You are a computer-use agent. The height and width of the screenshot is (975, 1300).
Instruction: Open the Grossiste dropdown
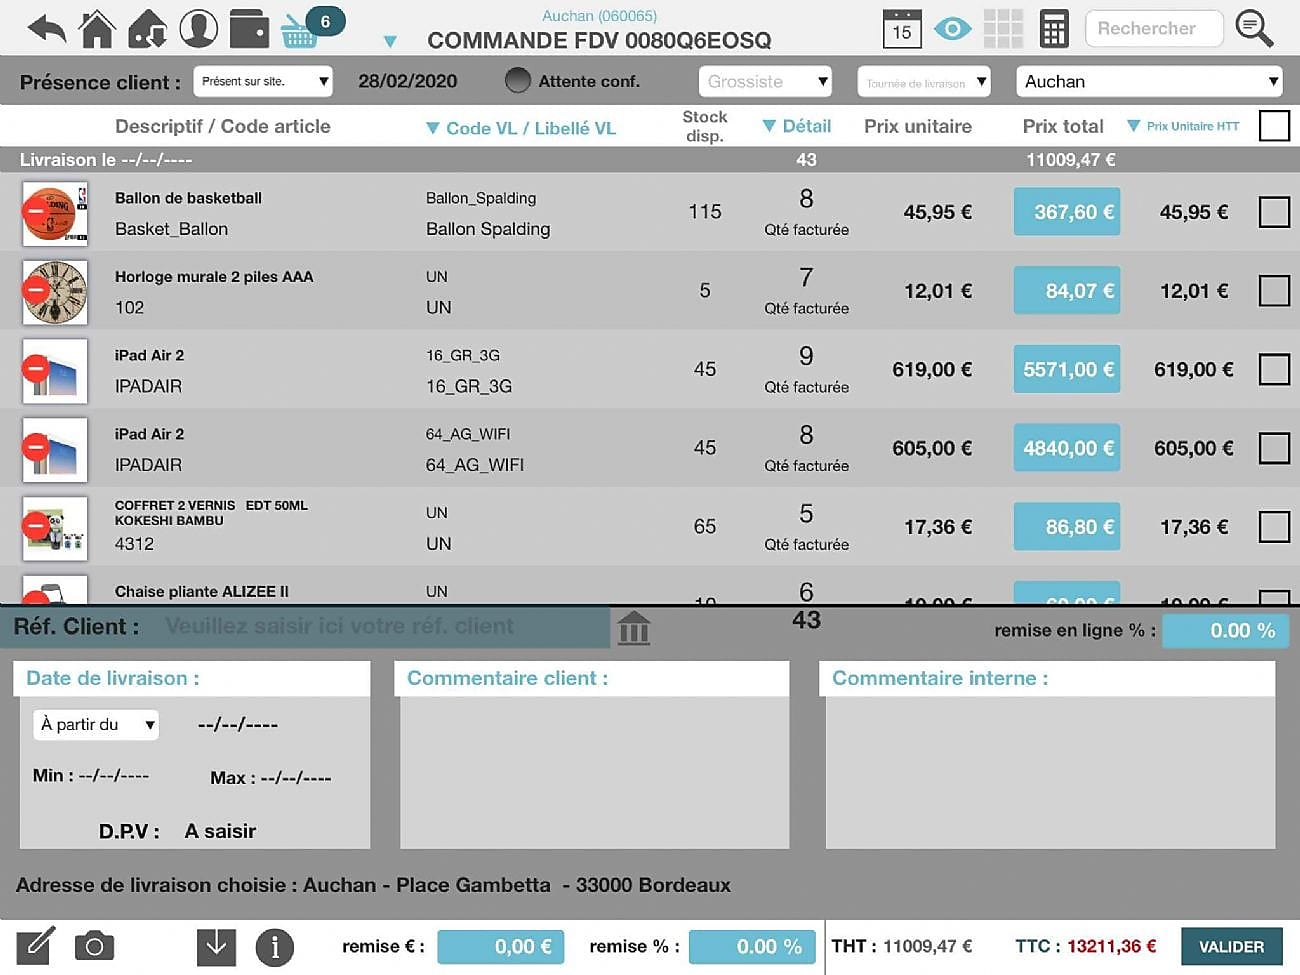coord(766,81)
